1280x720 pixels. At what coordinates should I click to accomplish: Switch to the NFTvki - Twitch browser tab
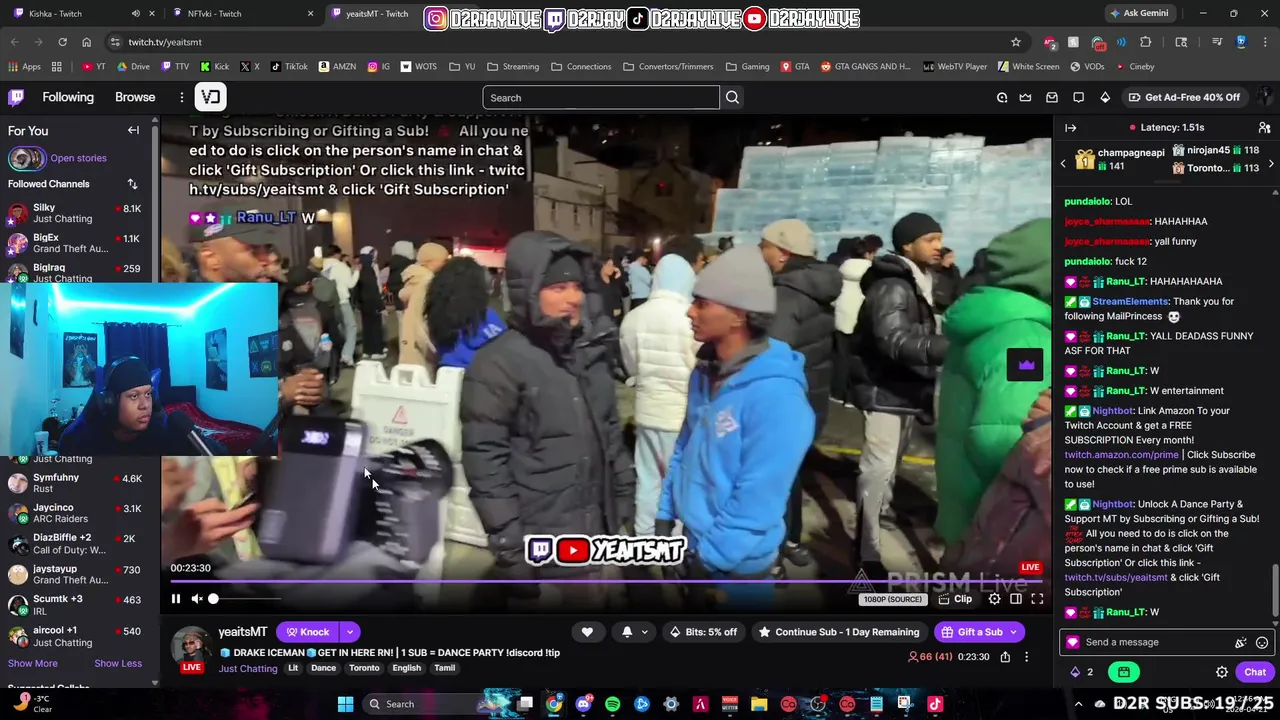coord(240,13)
